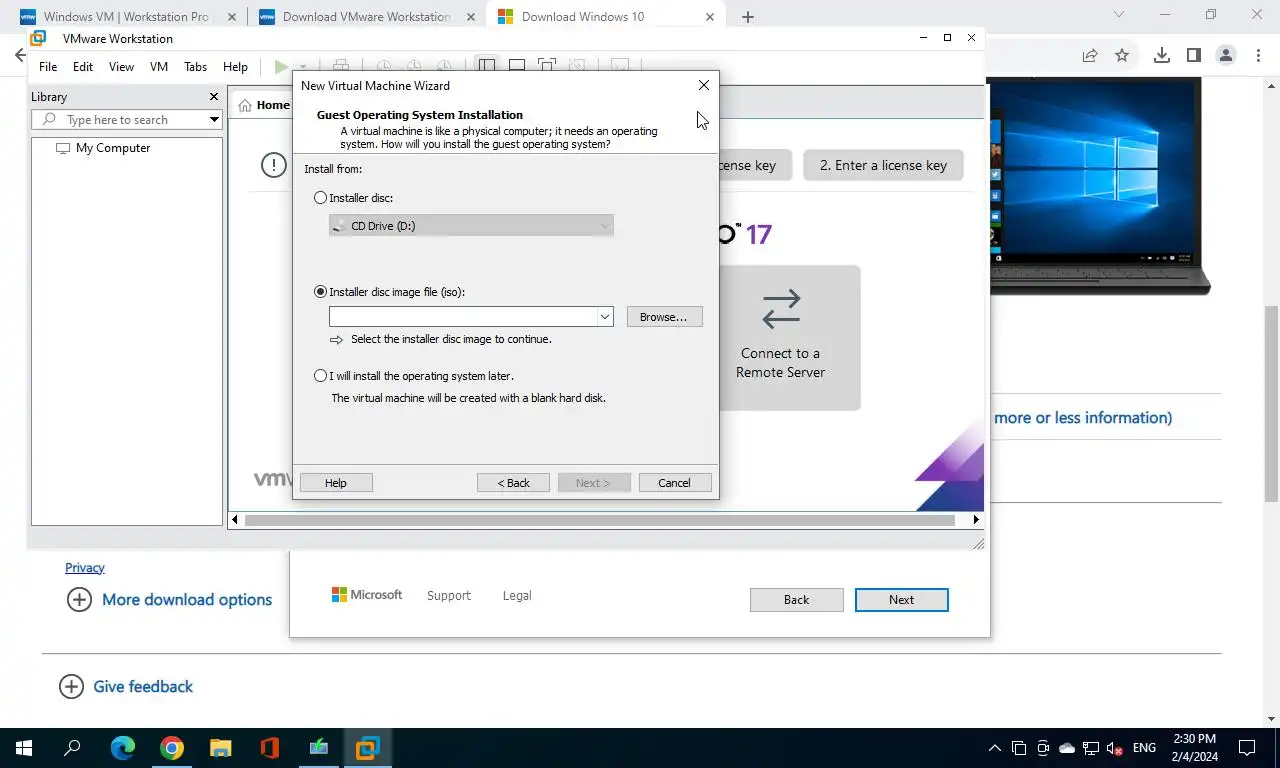Switch to 'Download VMware Workstation' browser tab
Image resolution: width=1280 pixels, height=768 pixels.
click(366, 16)
